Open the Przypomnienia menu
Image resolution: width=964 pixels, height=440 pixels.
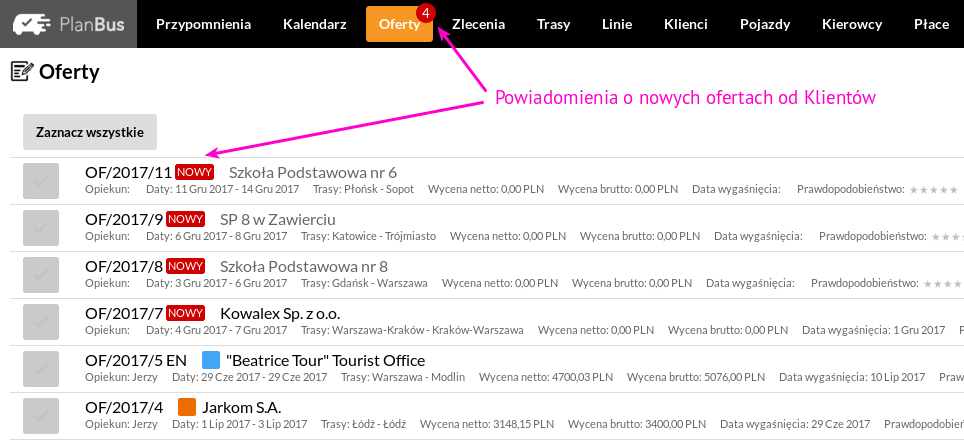click(x=203, y=25)
